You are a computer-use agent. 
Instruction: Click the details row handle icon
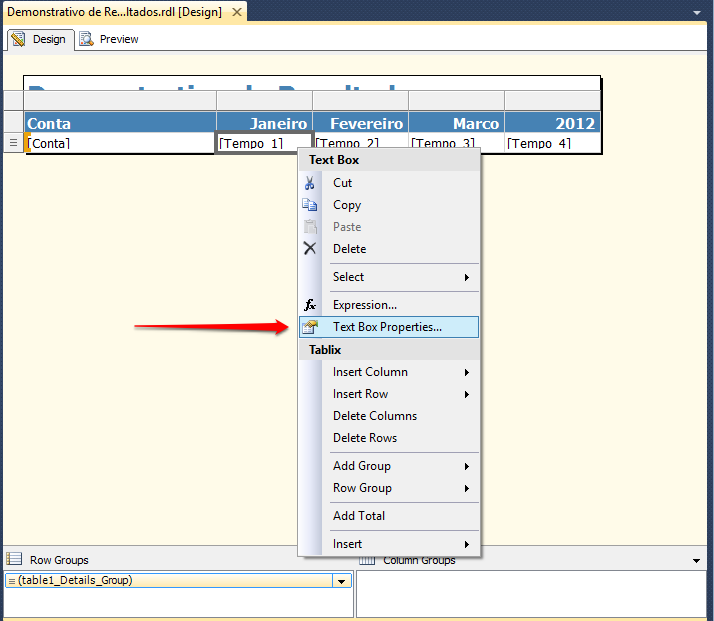[x=14, y=143]
